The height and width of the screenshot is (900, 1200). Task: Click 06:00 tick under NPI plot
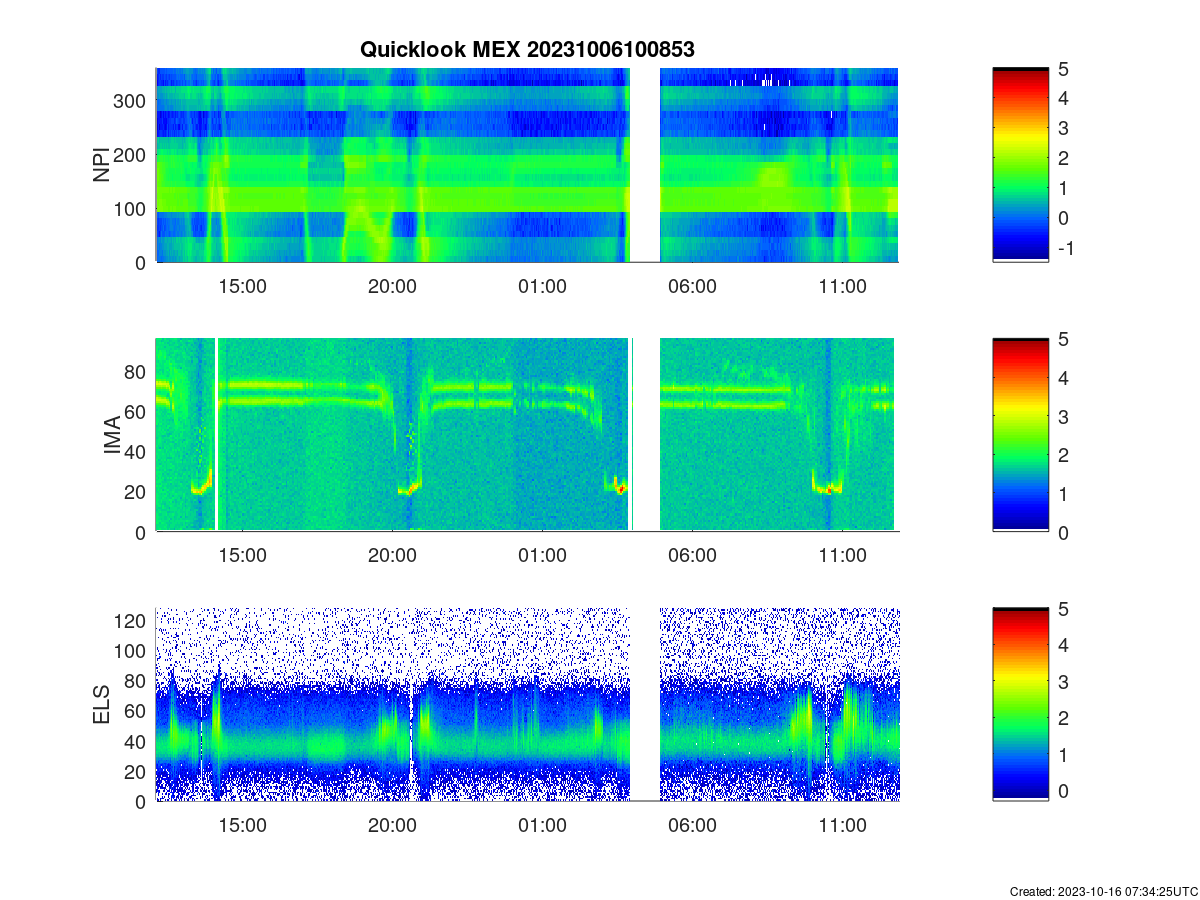(x=692, y=286)
